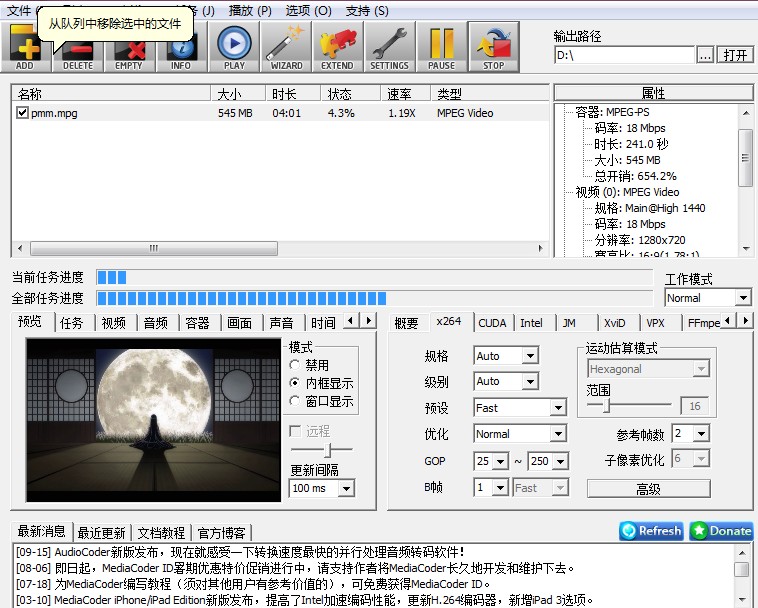This screenshot has width=758, height=608.
Task: Click the preview update interval slider
Action: pyautogui.click(x=322, y=449)
